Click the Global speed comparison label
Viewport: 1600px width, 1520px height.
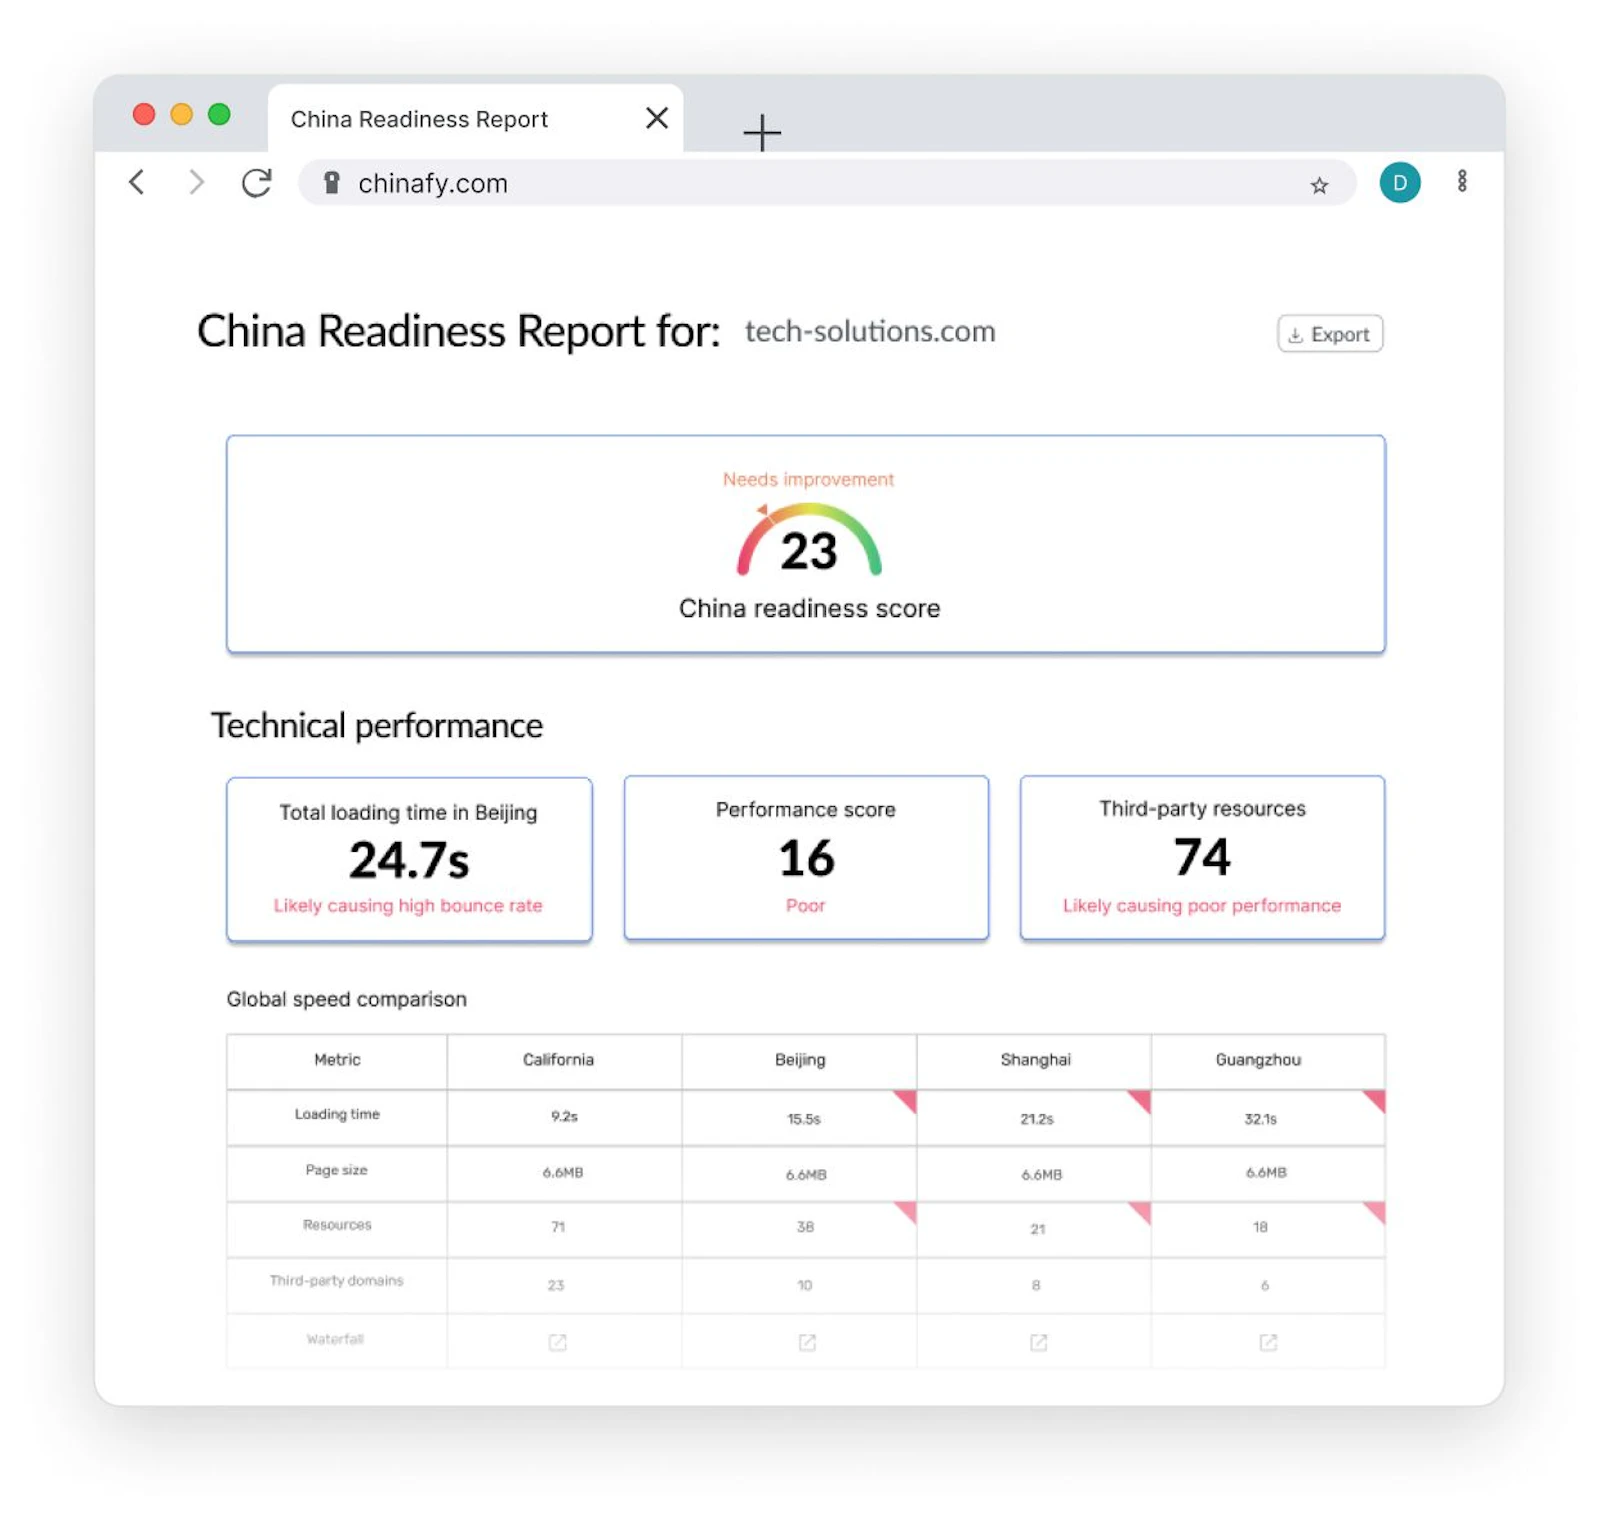click(x=346, y=999)
